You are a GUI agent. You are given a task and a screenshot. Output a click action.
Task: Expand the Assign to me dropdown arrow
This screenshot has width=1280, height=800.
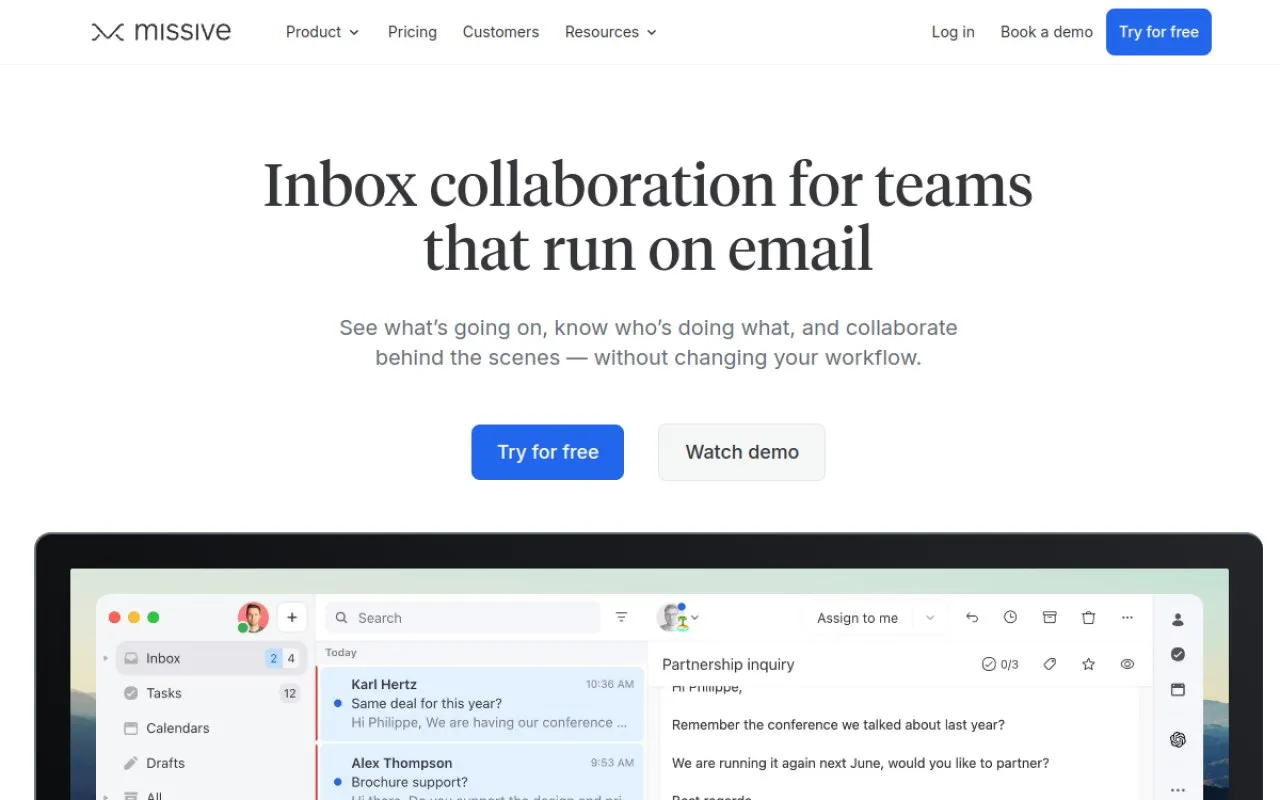coord(930,618)
